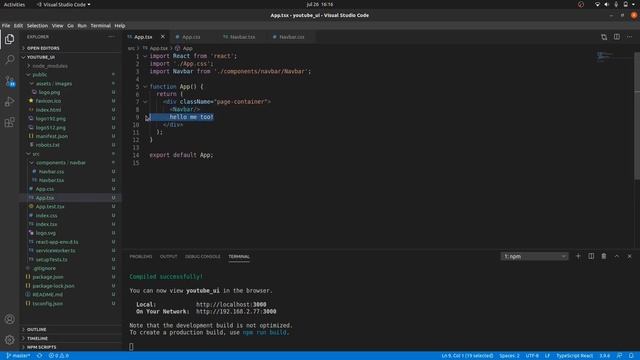Image resolution: width=640 pixels, height=360 pixels.
Task: Split the terminal panel
Action: pyautogui.click(x=591, y=256)
